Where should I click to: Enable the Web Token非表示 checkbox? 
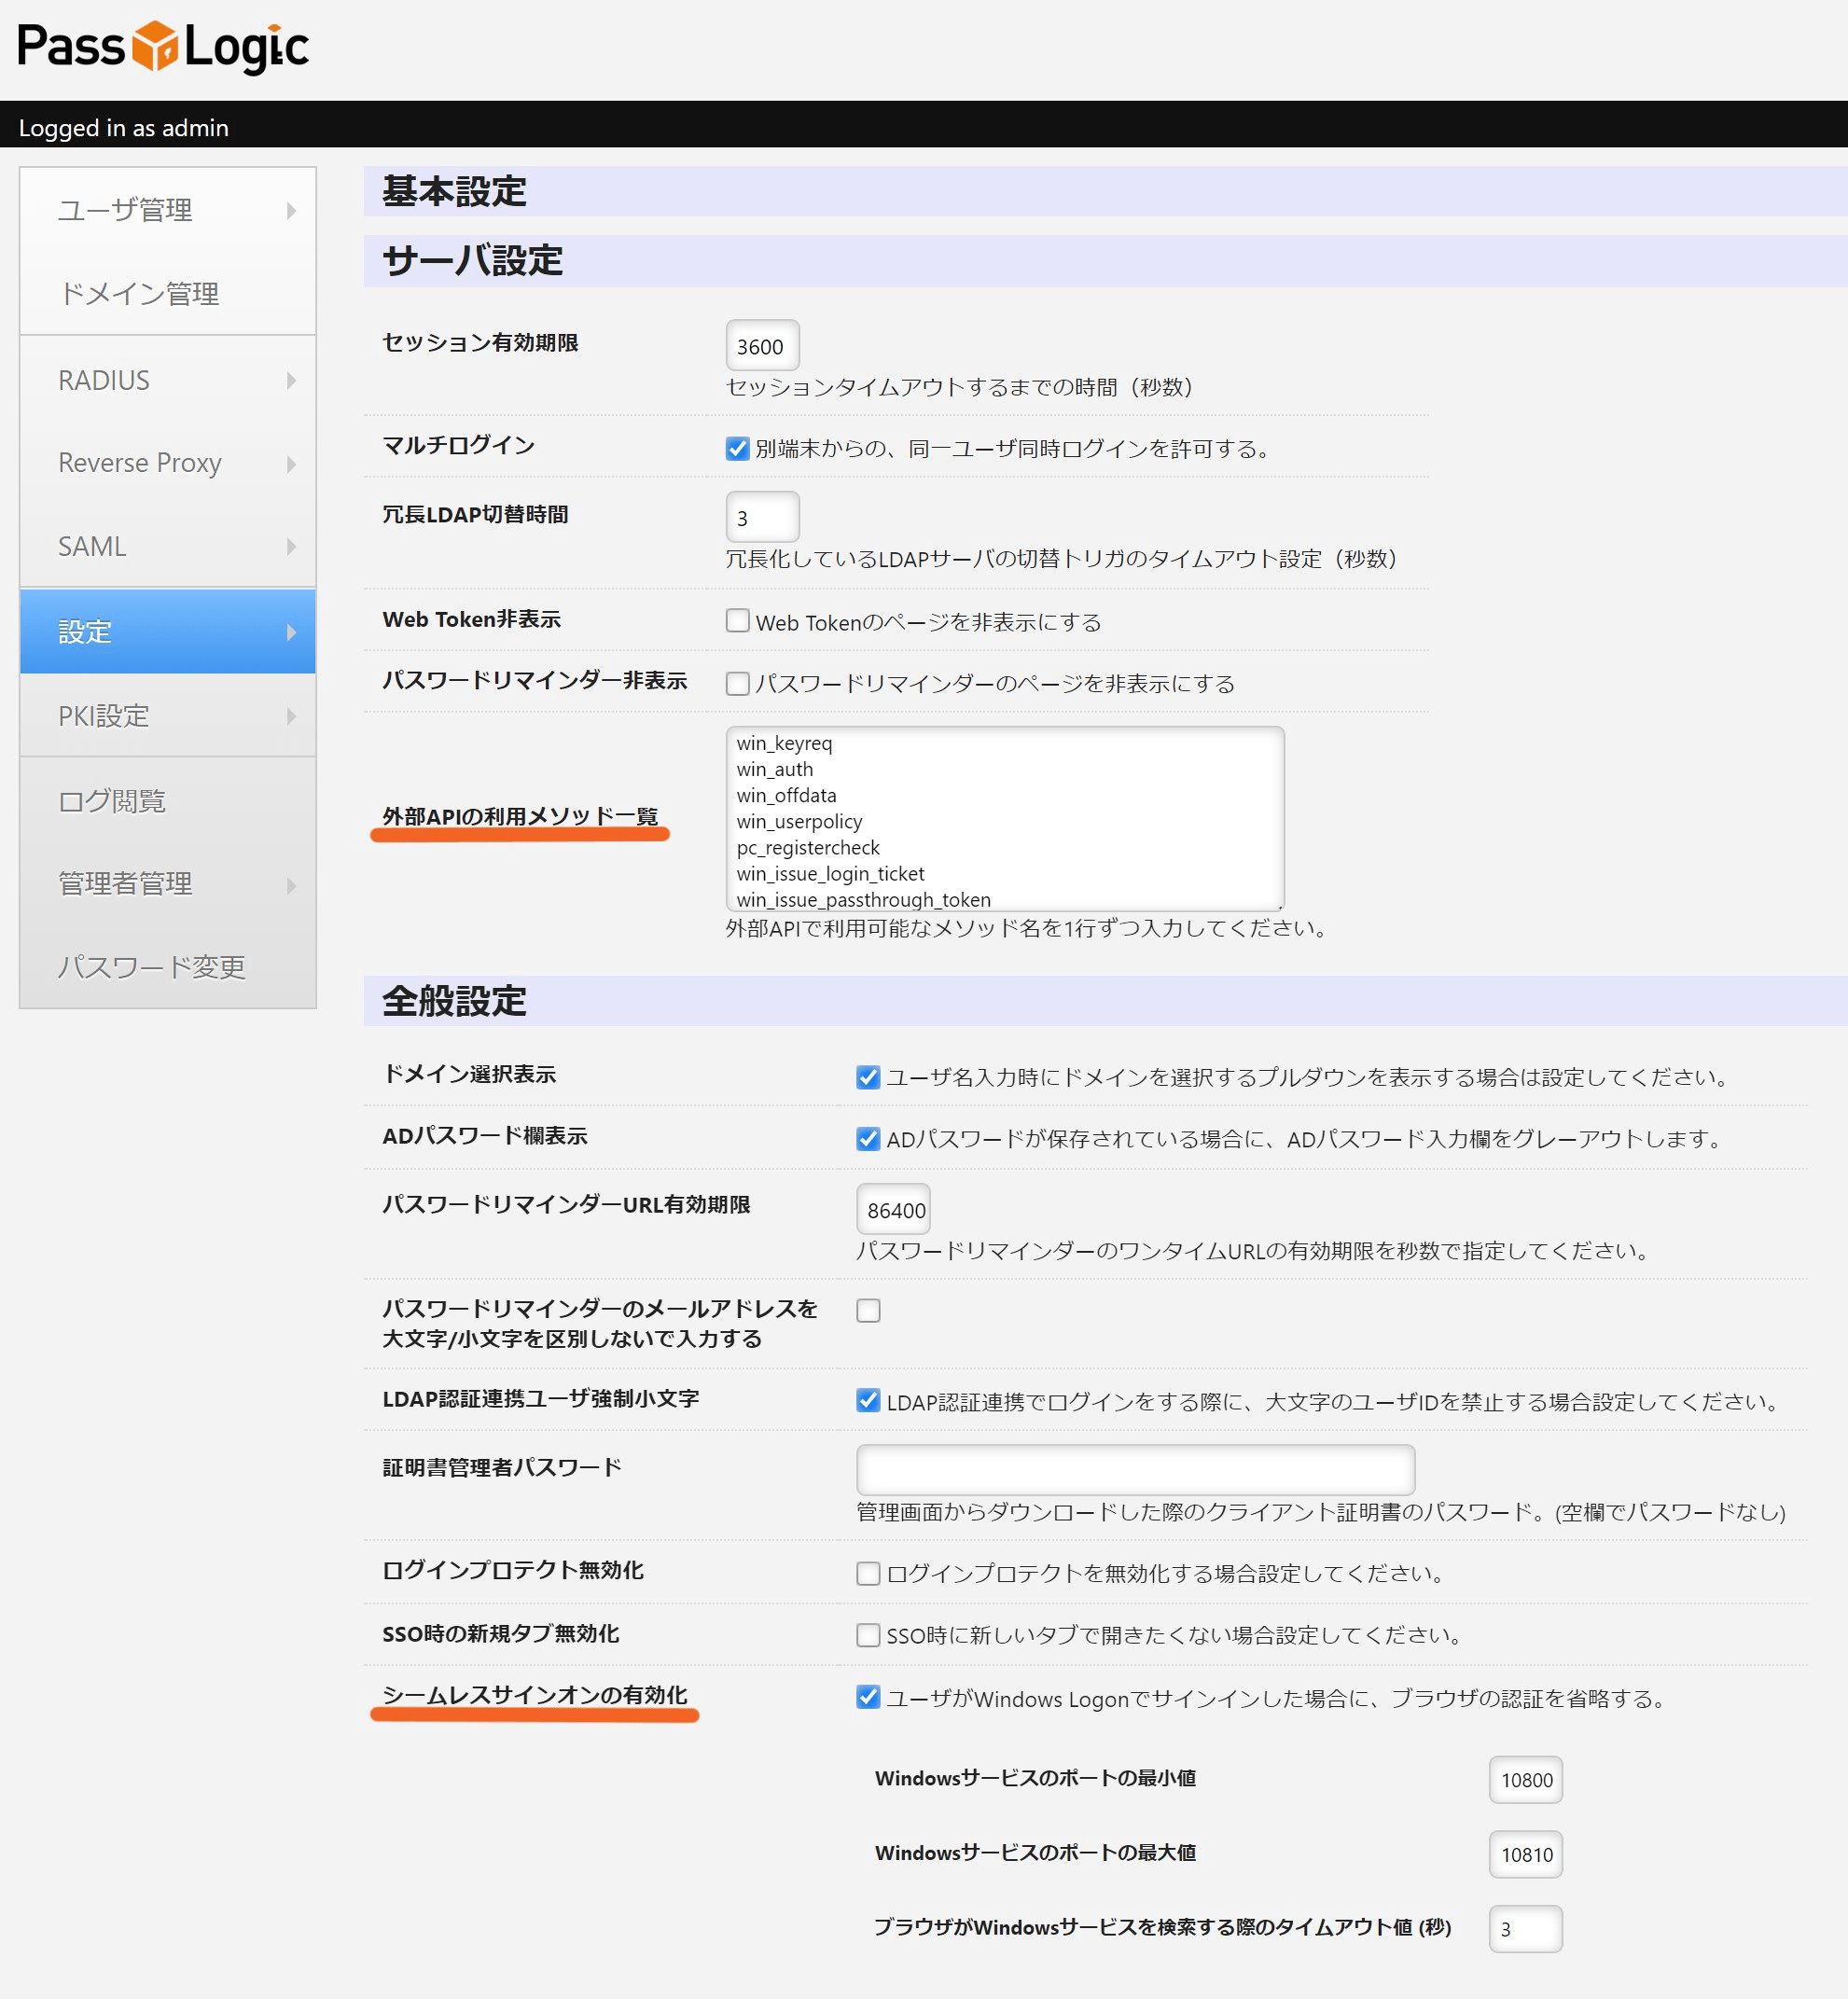pos(738,621)
